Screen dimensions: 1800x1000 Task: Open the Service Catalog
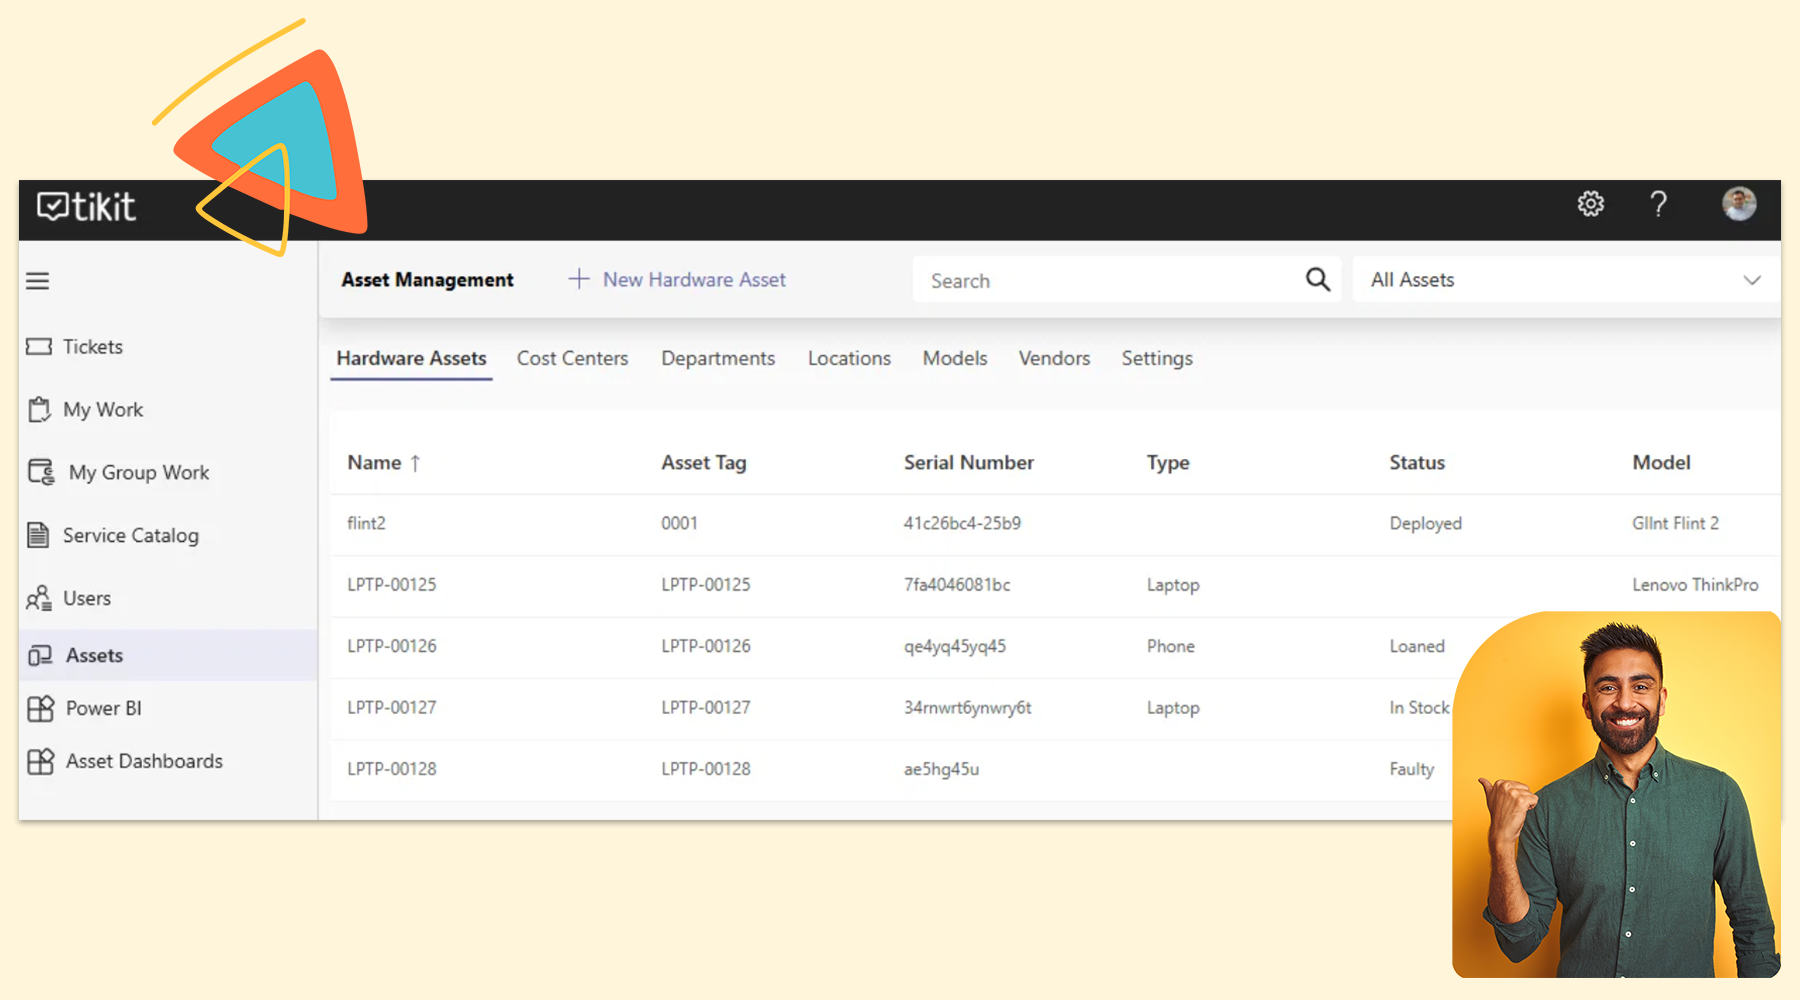point(130,535)
